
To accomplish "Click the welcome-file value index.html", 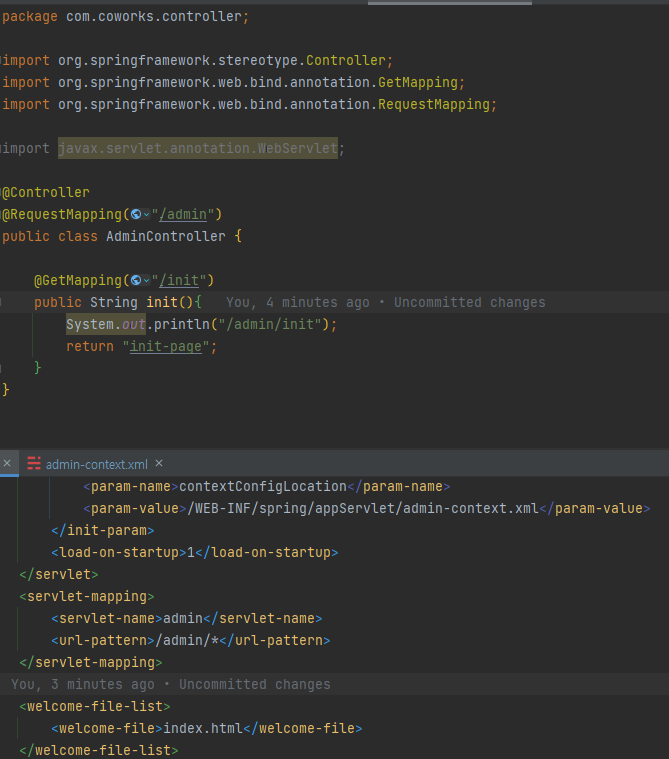I will pyautogui.click(x=203, y=728).
